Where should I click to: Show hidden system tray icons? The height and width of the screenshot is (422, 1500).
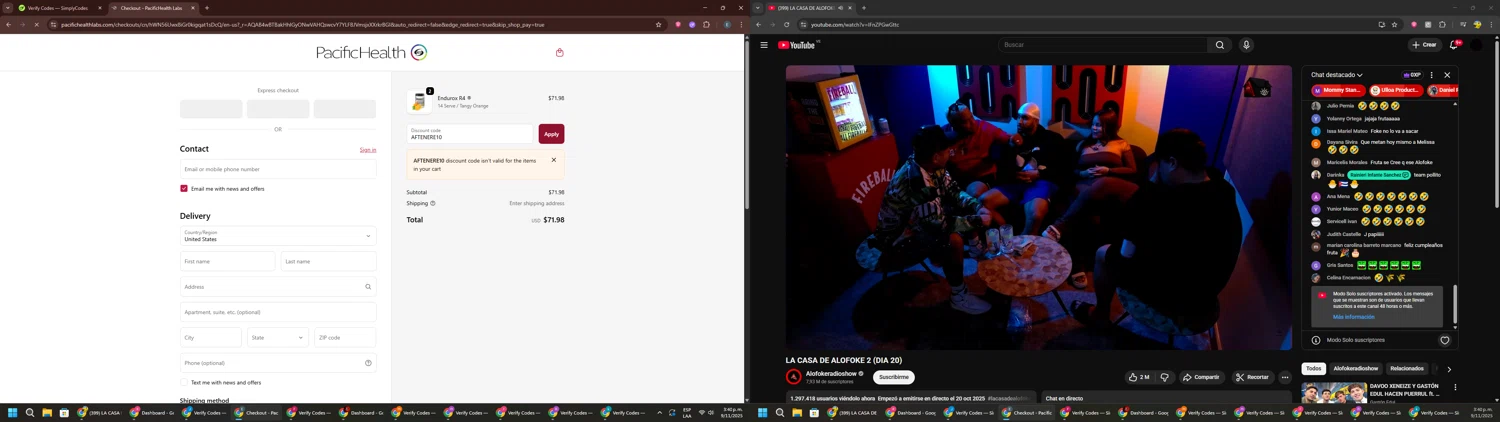click(x=659, y=412)
